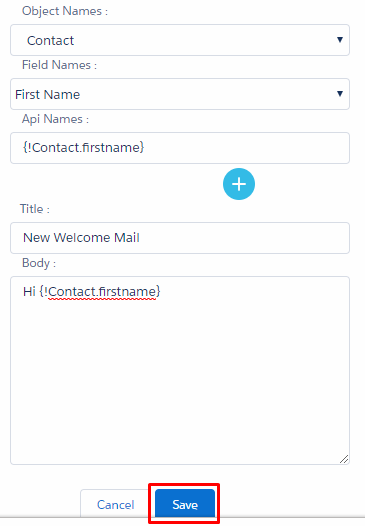Click the Api Names label
Image resolution: width=365 pixels, height=526 pixels.
point(55,119)
